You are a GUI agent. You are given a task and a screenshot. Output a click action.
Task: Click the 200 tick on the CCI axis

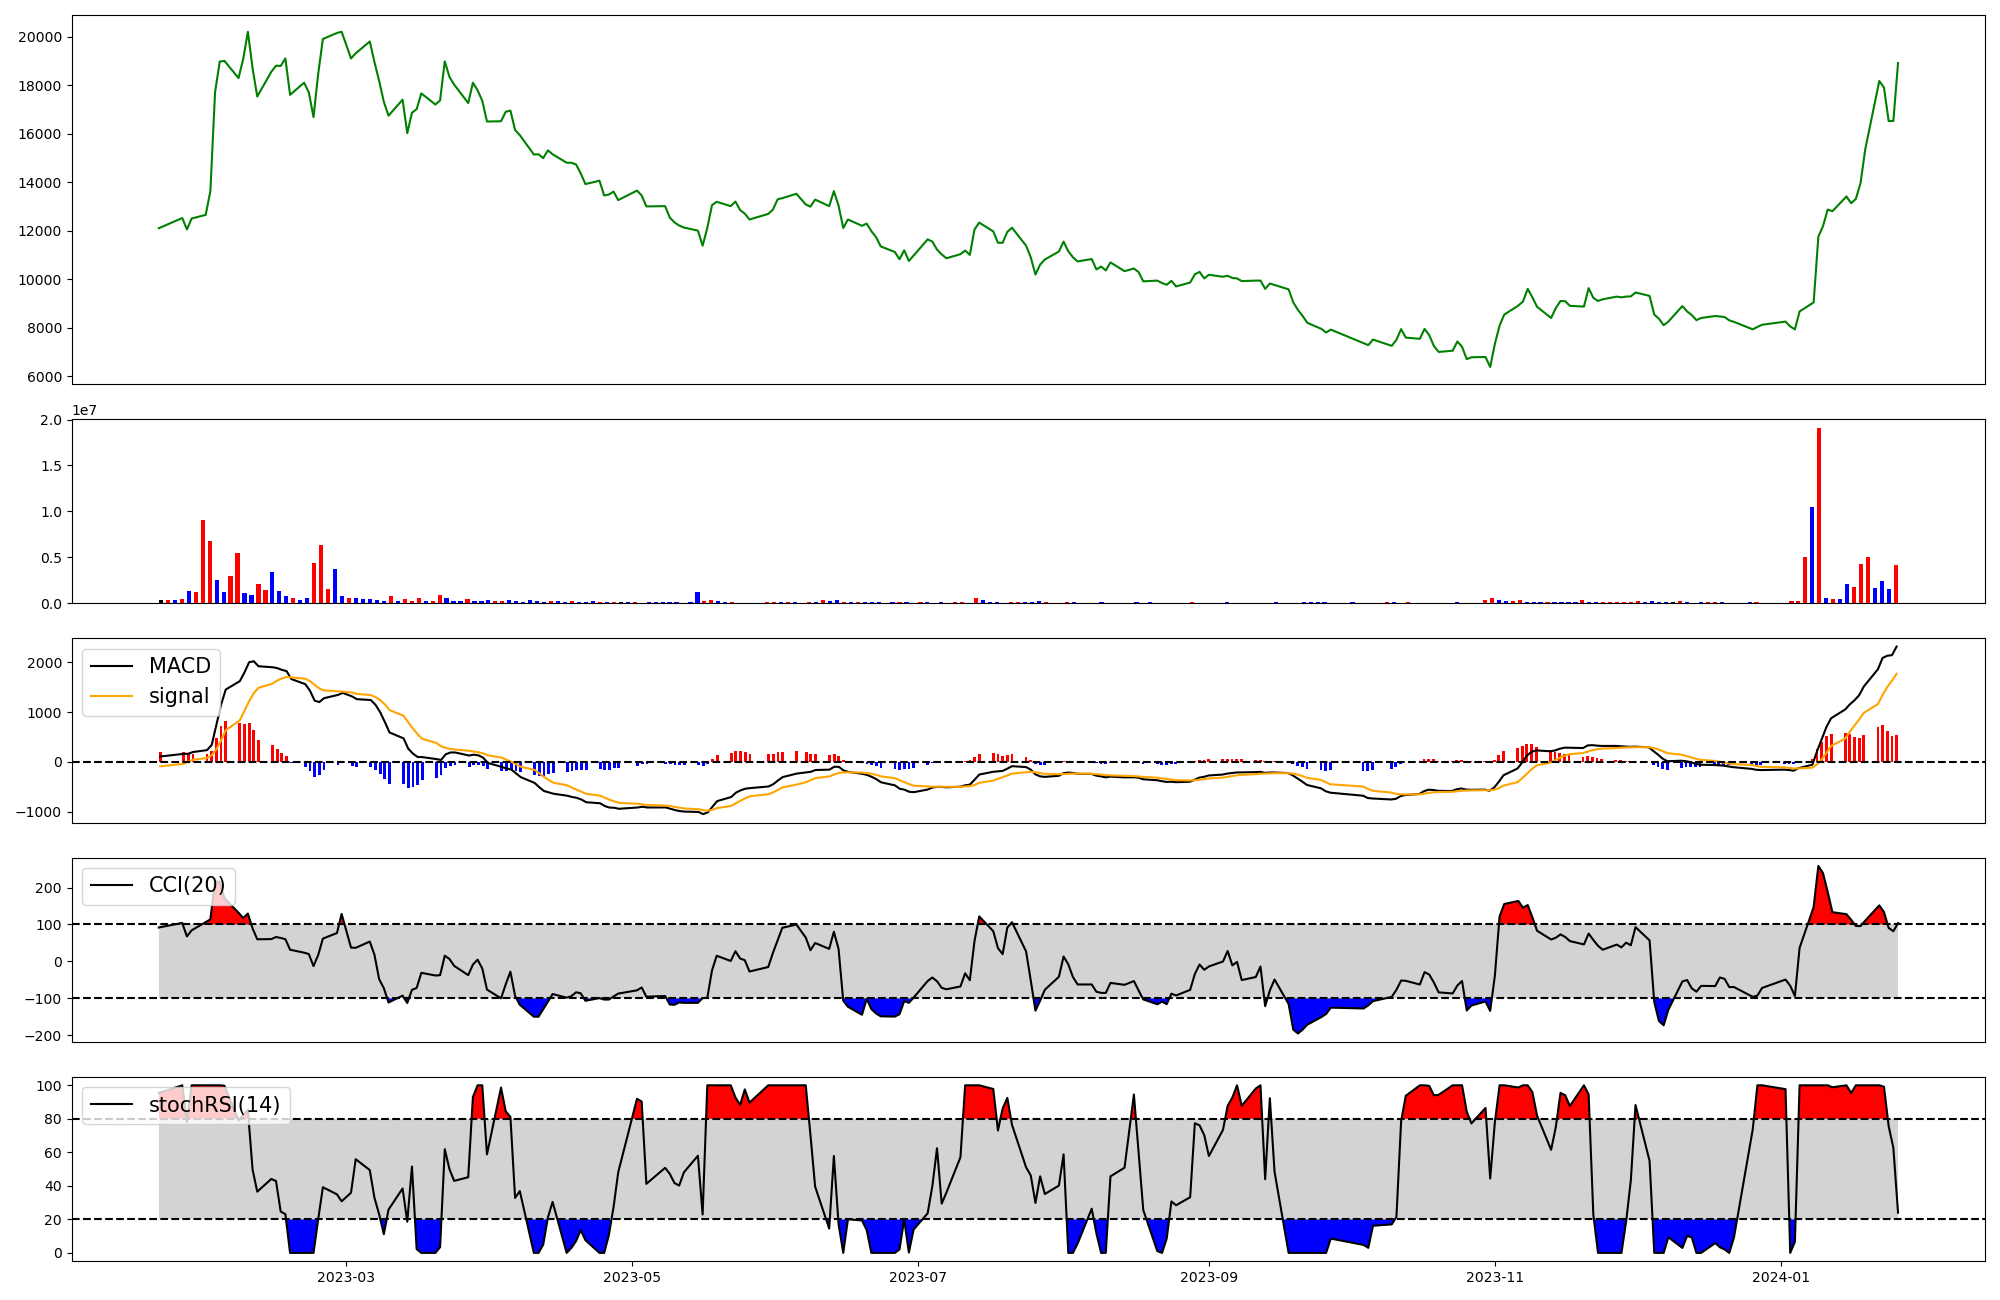pyautogui.click(x=50, y=888)
